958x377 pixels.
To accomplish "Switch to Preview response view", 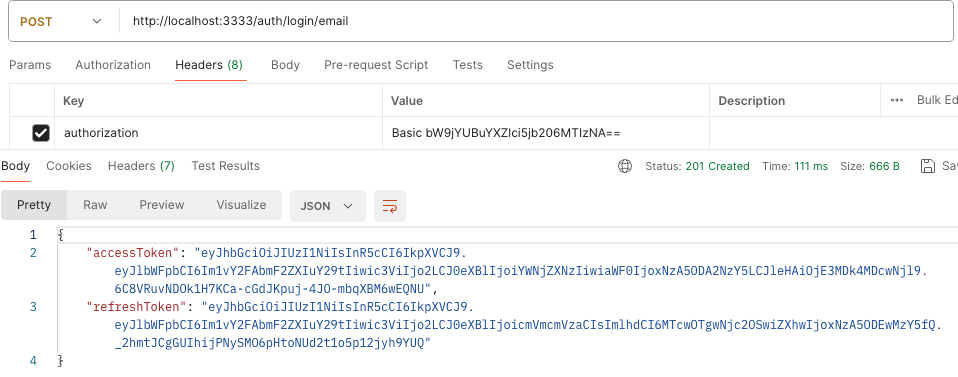I will pyautogui.click(x=162, y=205).
